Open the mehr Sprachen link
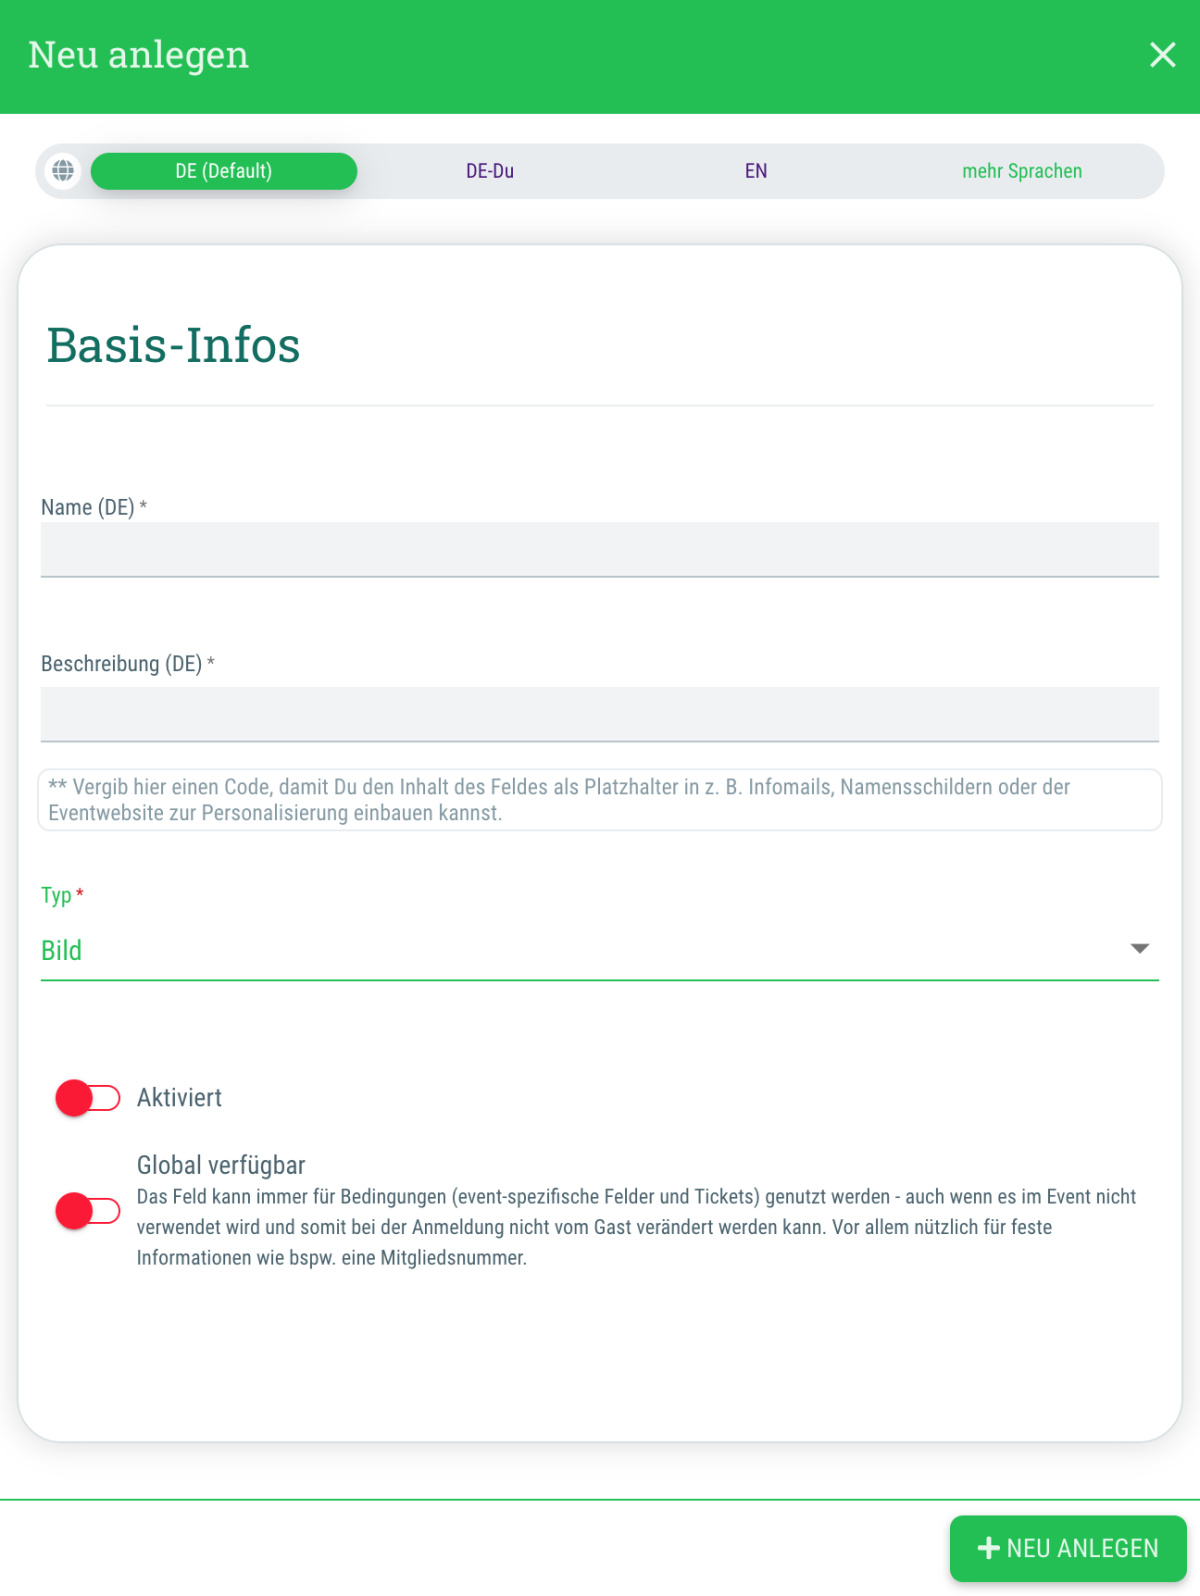 pyautogui.click(x=1022, y=171)
